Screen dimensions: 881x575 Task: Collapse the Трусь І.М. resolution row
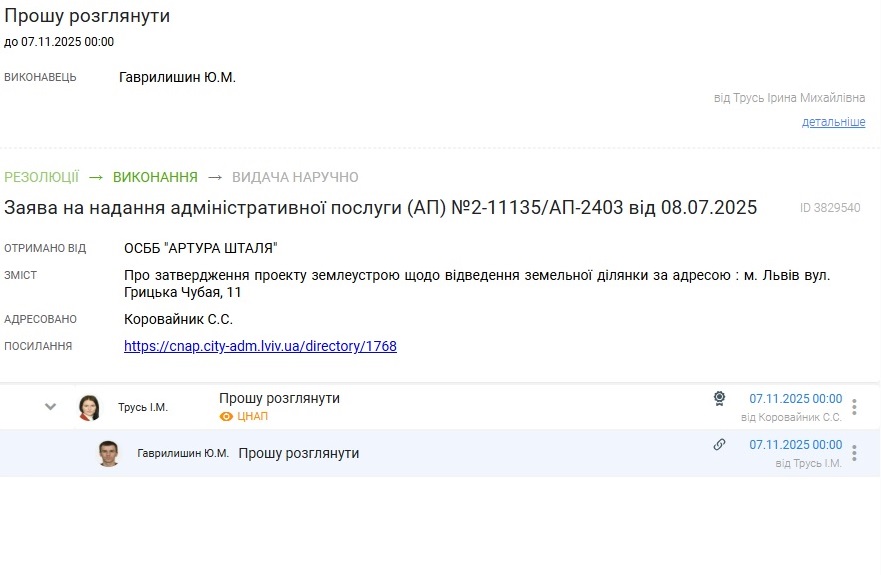51,407
